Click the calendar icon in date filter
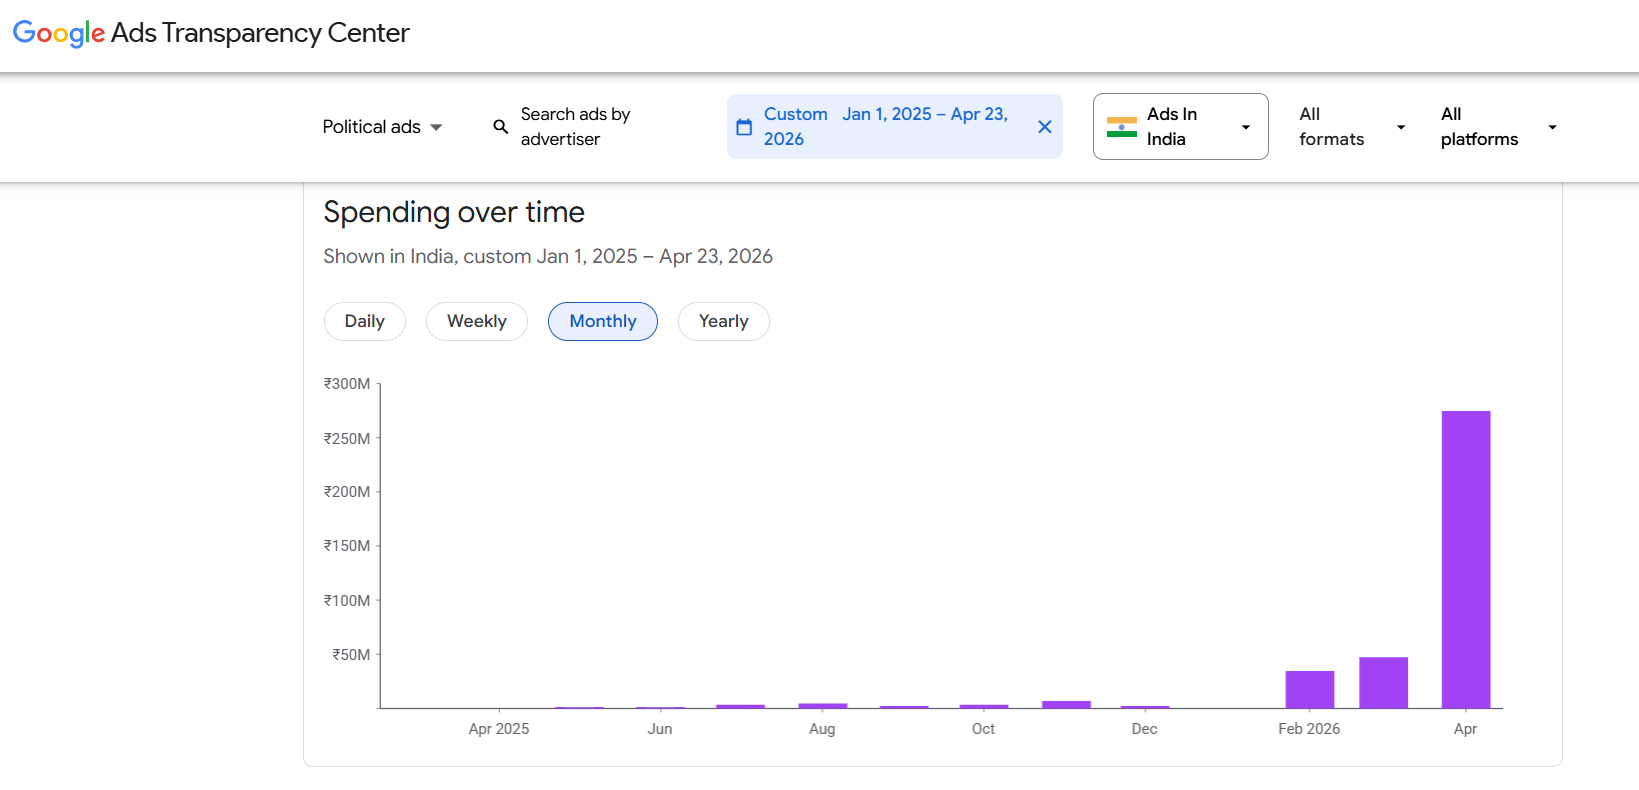 (x=744, y=127)
